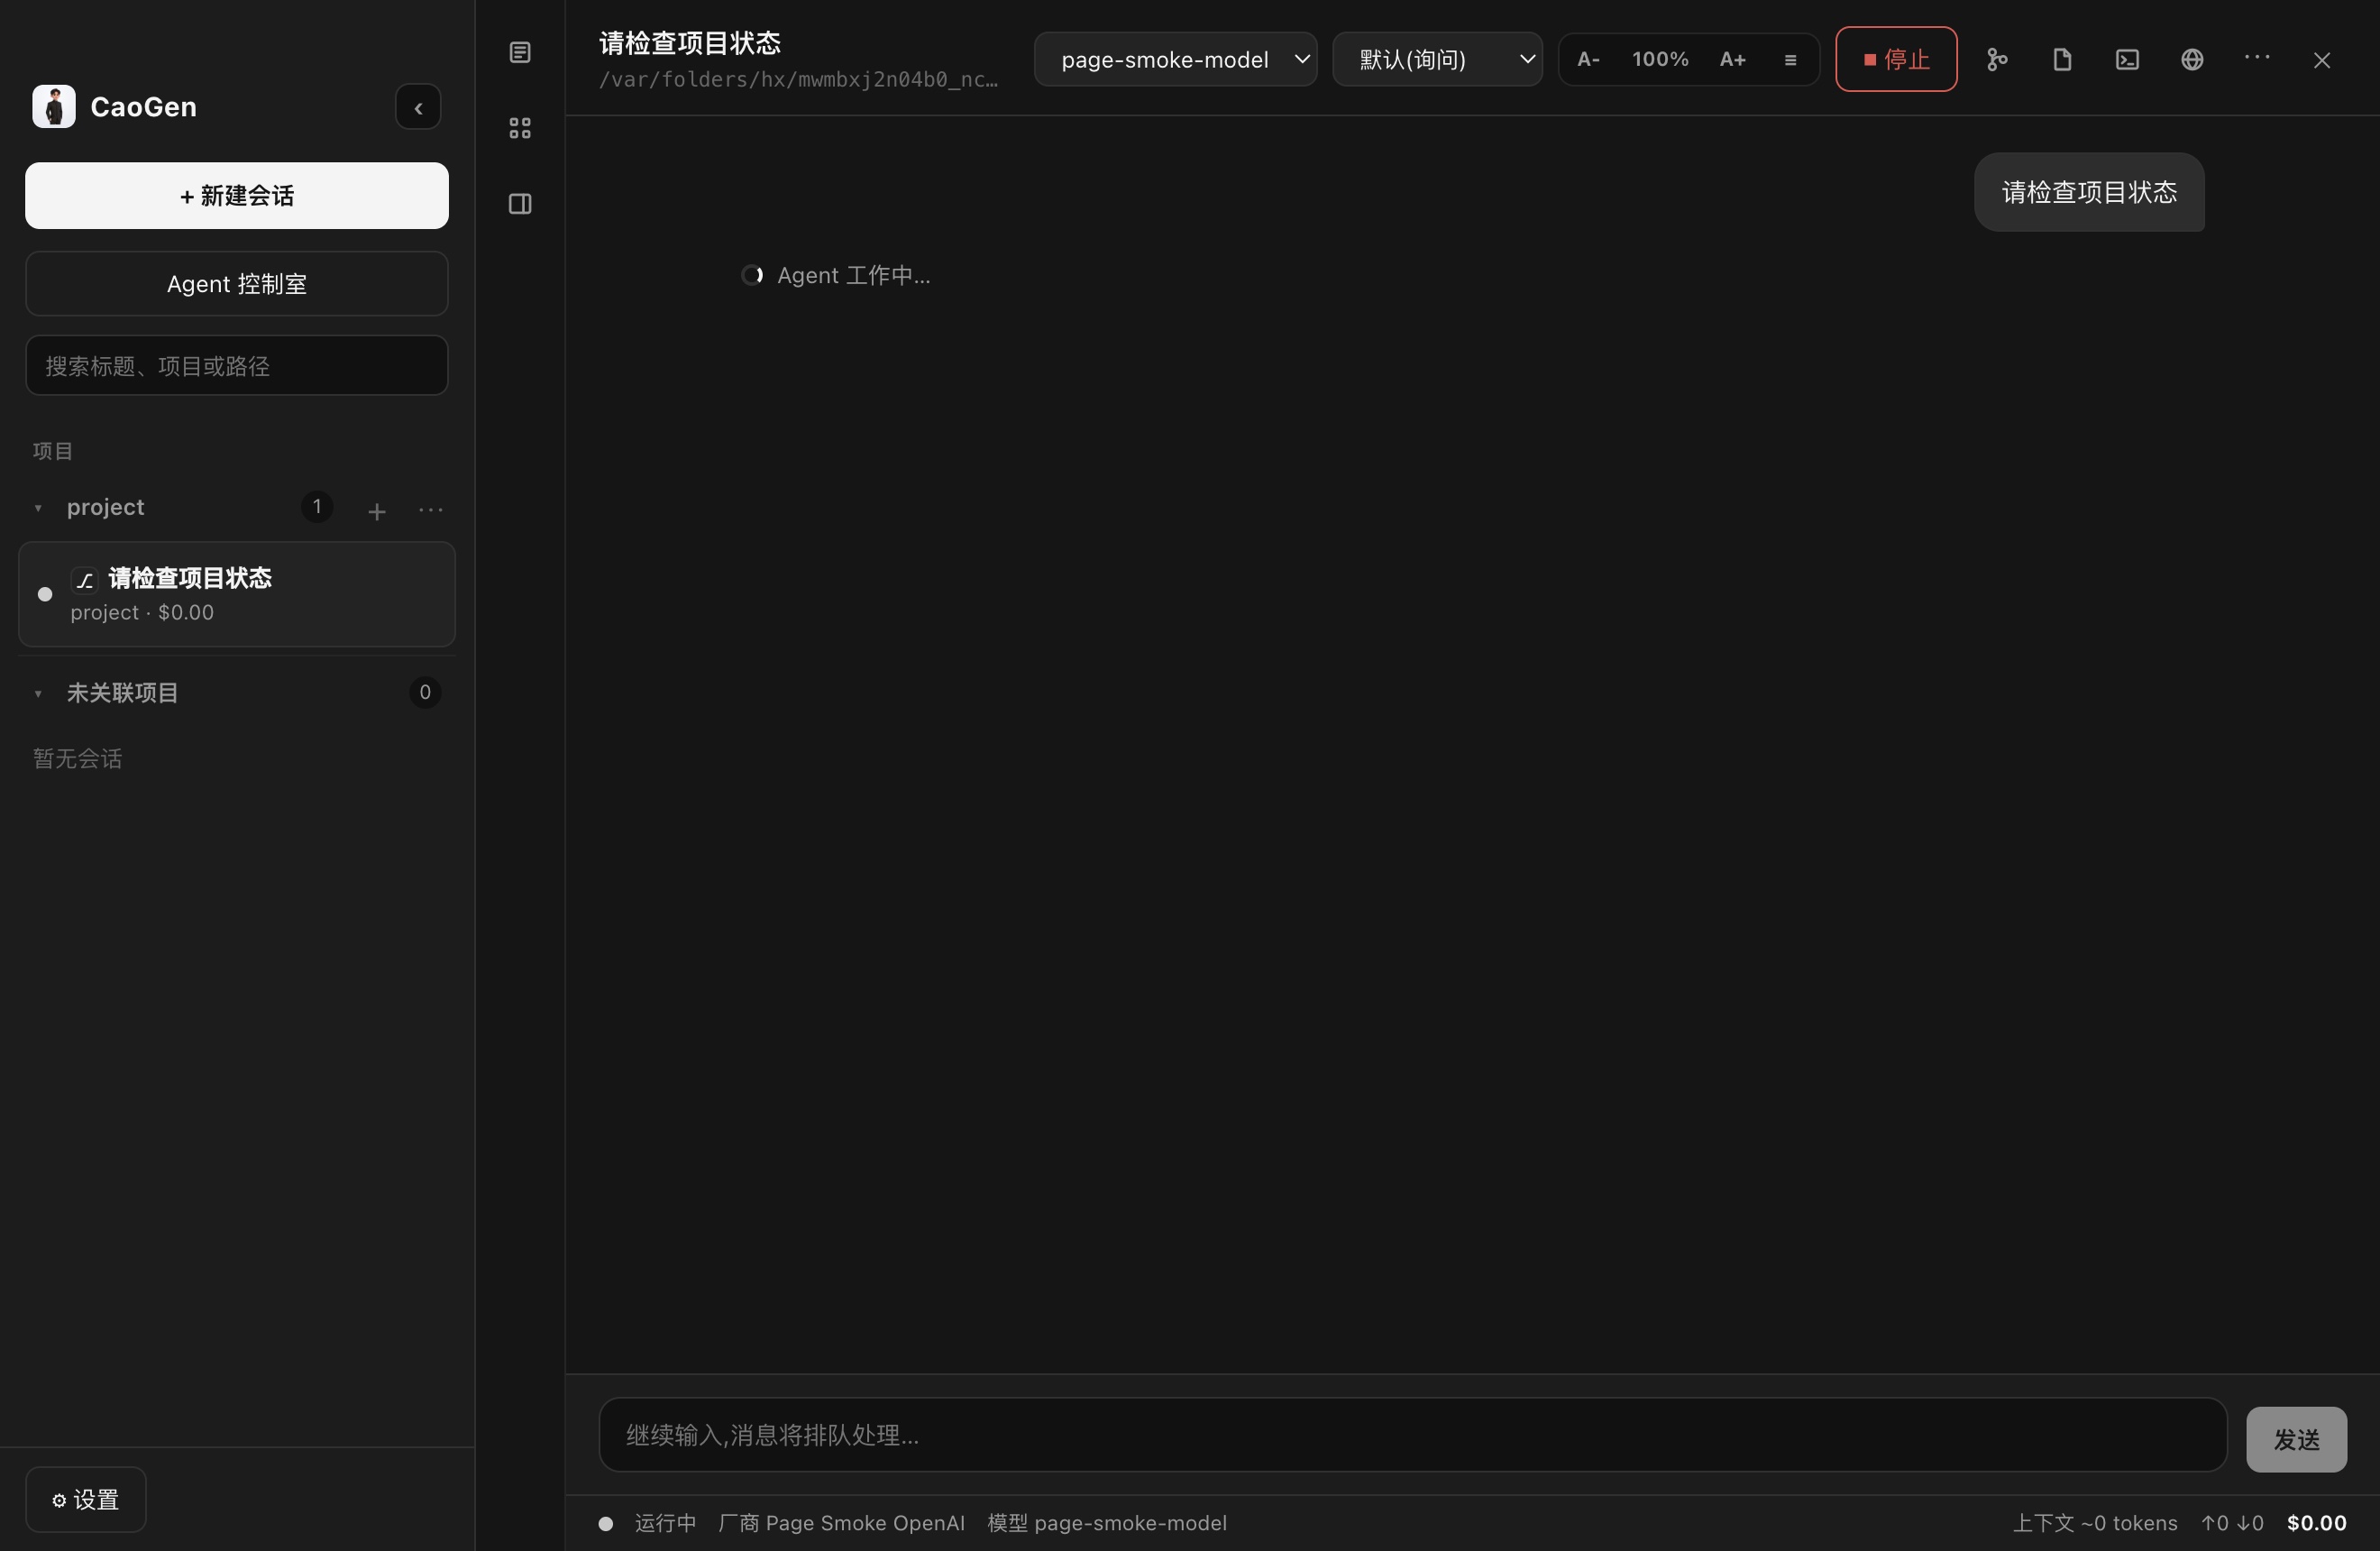
Task: Click 厂商 Page Smoke OpenAI in the status bar
Action: [841, 1522]
